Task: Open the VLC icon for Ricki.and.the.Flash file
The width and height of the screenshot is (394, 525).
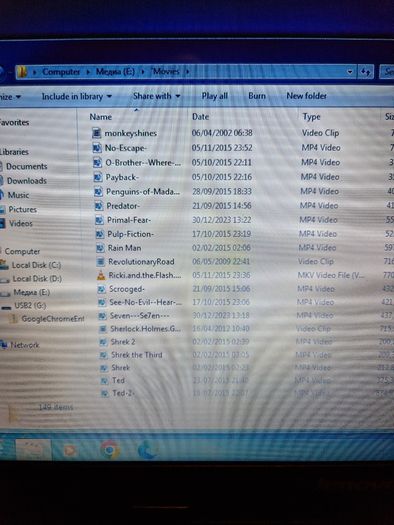Action: [101, 275]
